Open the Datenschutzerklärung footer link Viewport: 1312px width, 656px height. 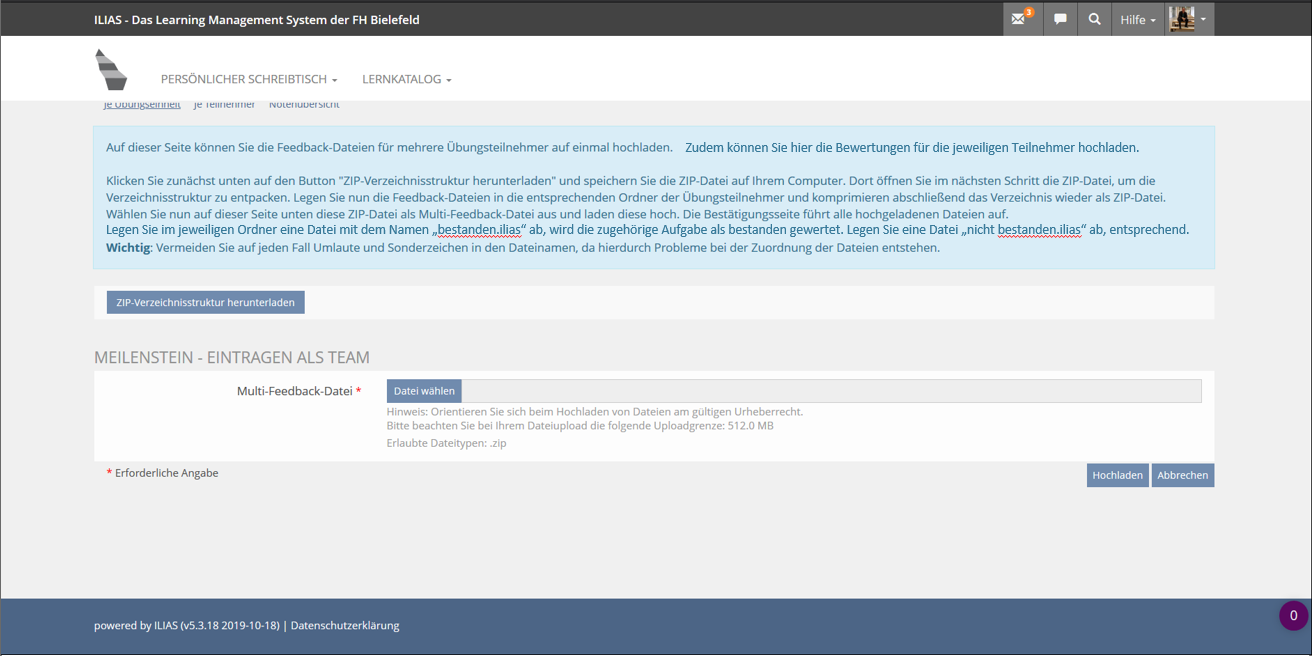345,626
